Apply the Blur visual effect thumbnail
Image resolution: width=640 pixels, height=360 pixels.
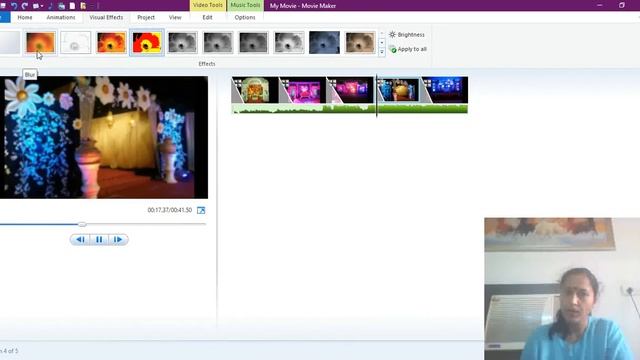pyautogui.click(x=40, y=42)
